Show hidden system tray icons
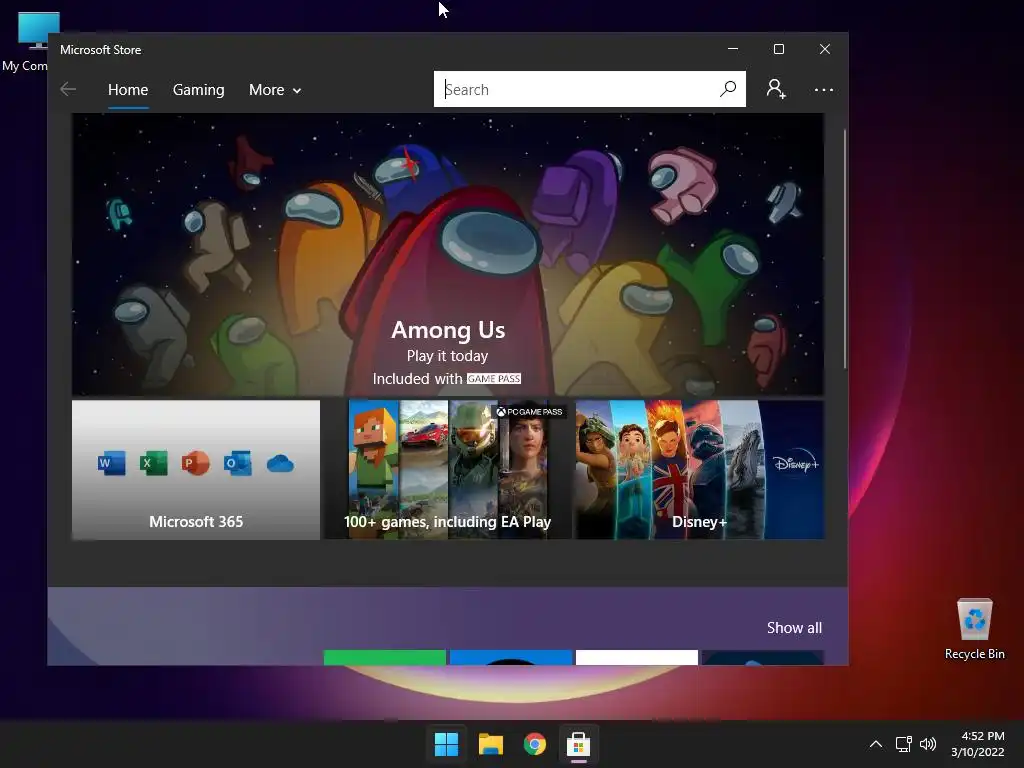1024x768 pixels. 876,744
